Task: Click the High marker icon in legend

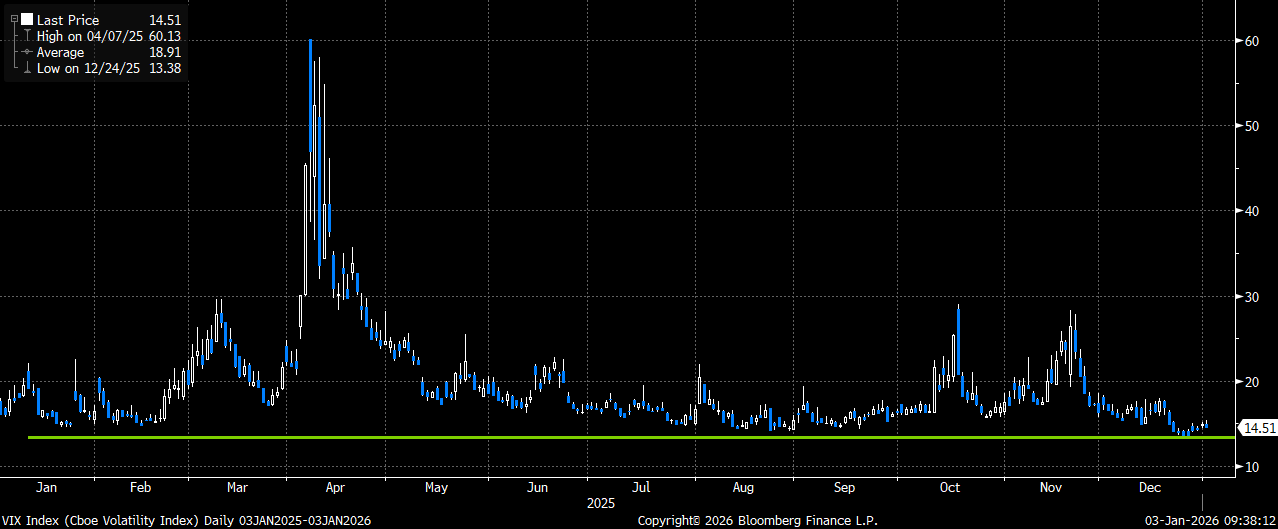Action: point(27,36)
